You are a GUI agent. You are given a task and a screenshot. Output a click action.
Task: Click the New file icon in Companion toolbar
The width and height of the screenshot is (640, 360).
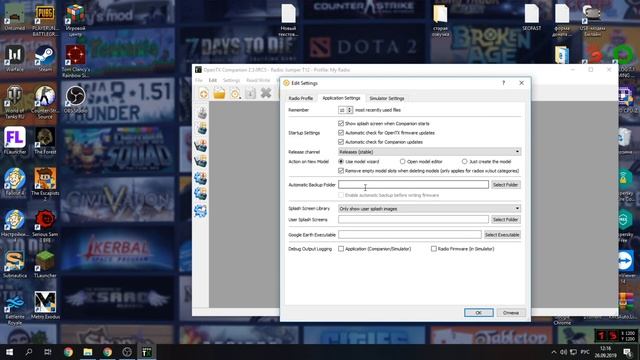(x=203, y=94)
